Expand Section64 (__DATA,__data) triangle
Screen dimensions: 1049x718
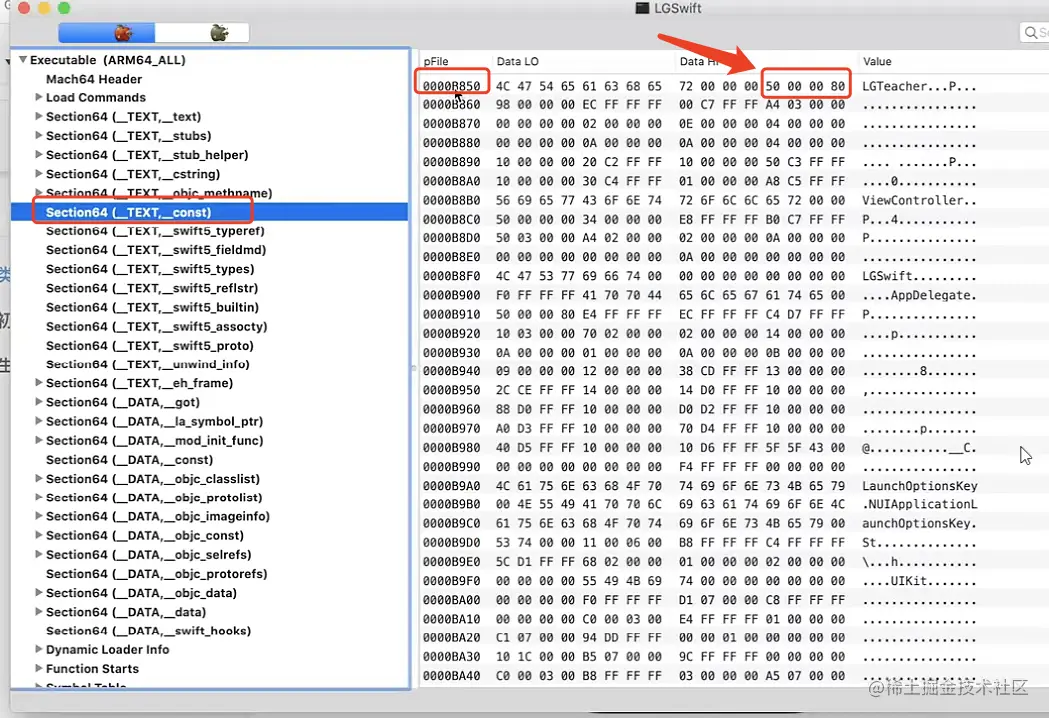(x=39, y=612)
